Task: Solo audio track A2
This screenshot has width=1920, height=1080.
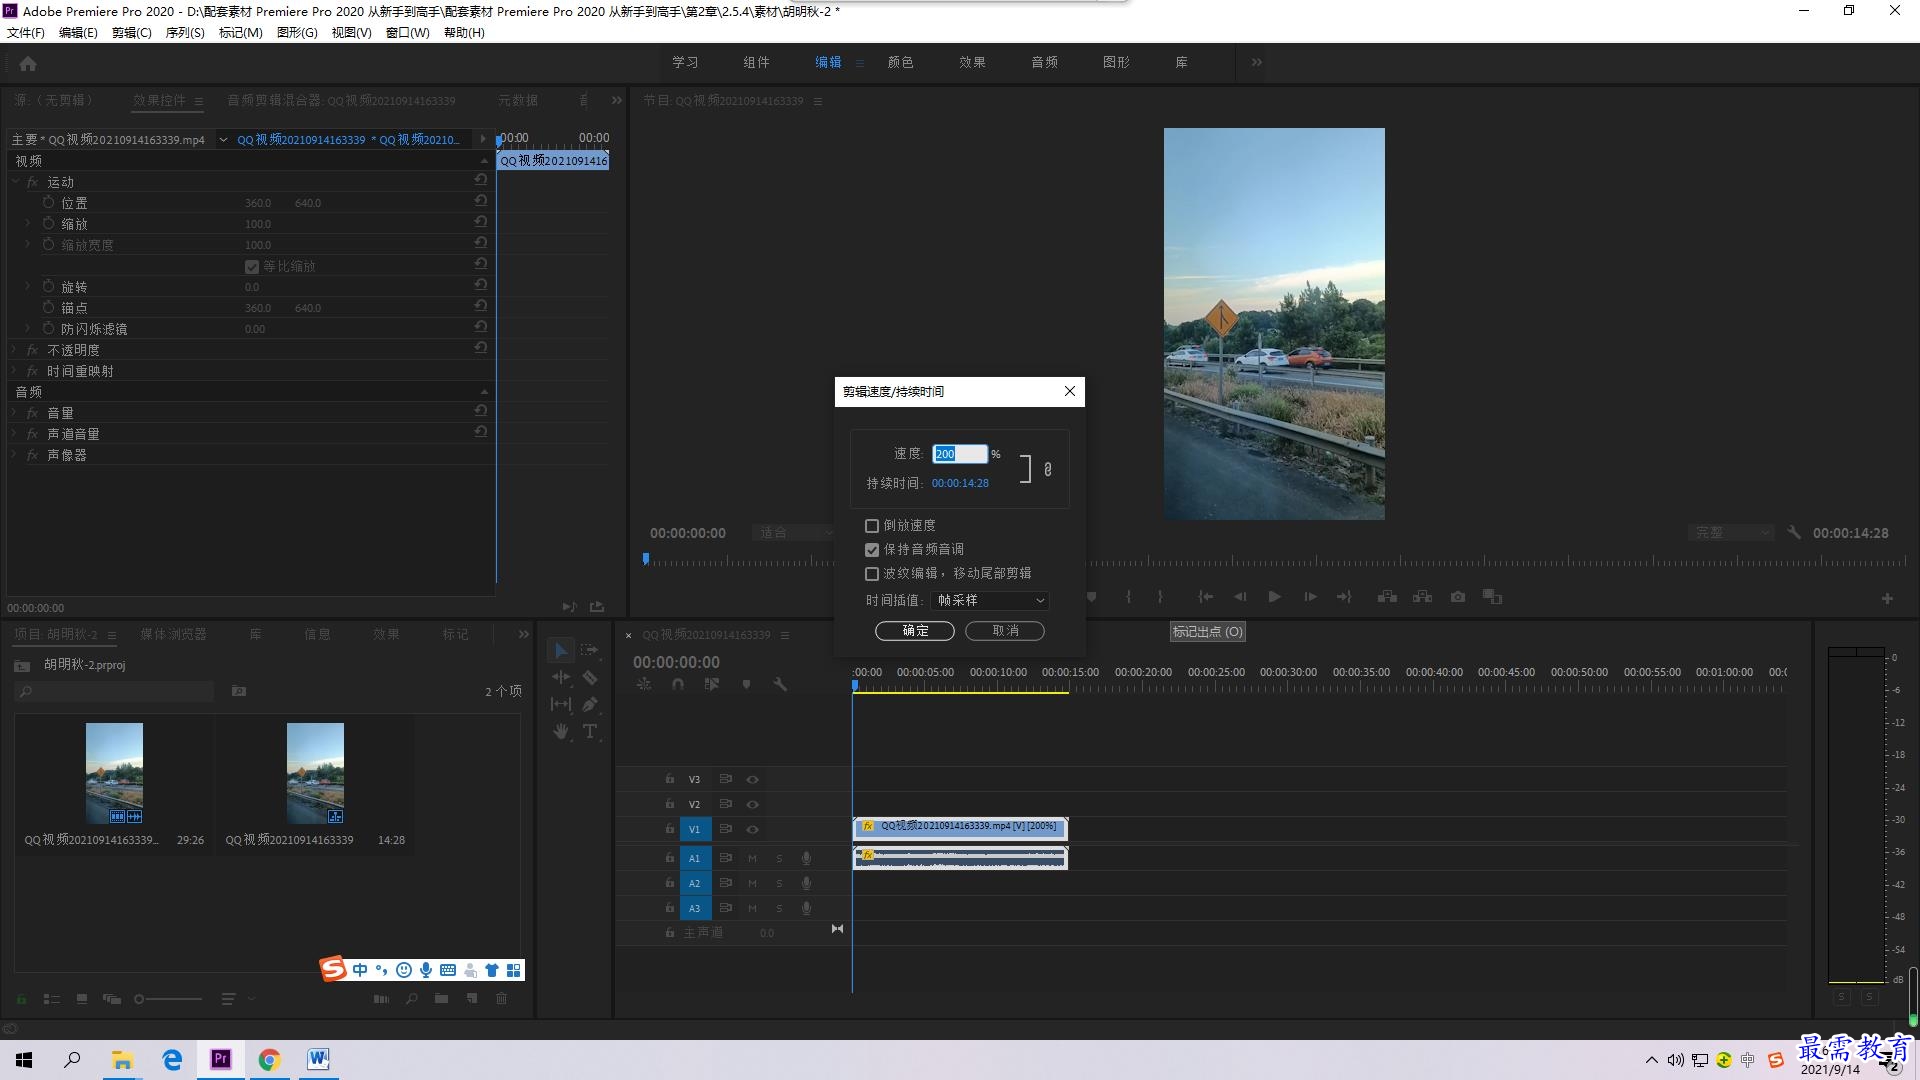Action: (779, 883)
